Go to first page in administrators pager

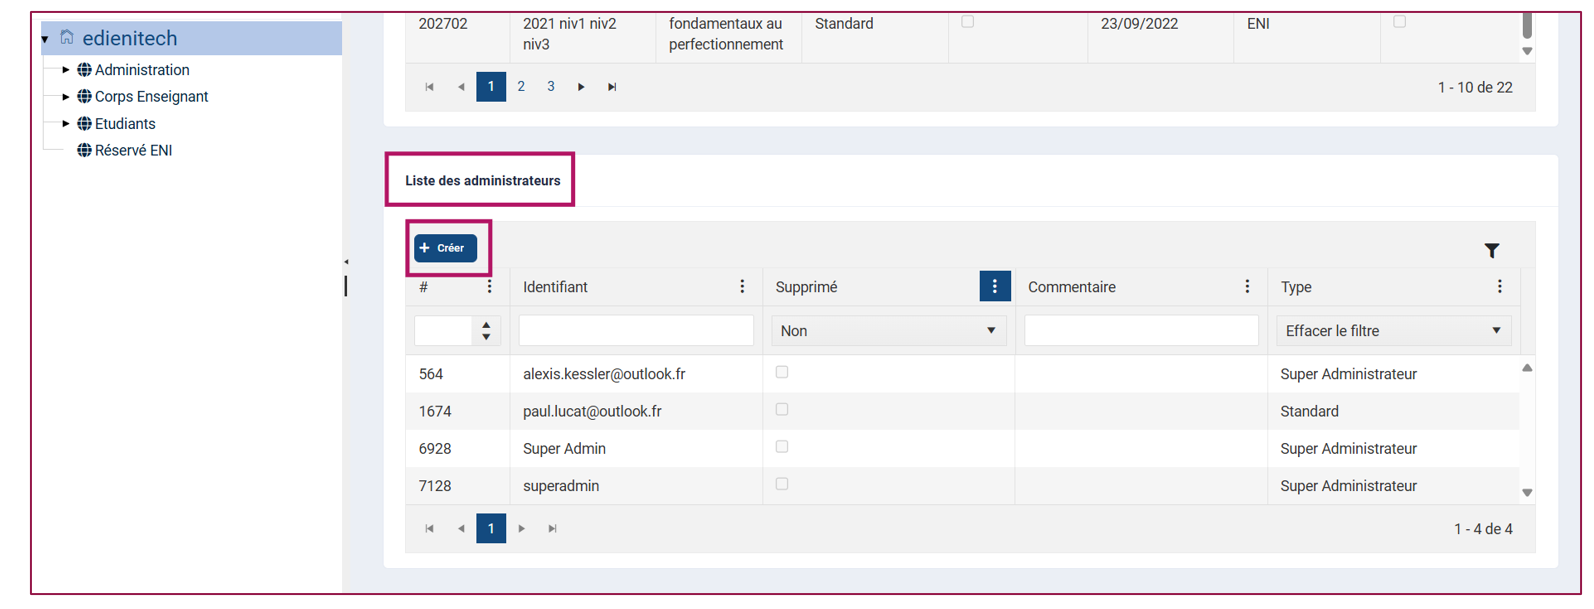pyautogui.click(x=430, y=529)
